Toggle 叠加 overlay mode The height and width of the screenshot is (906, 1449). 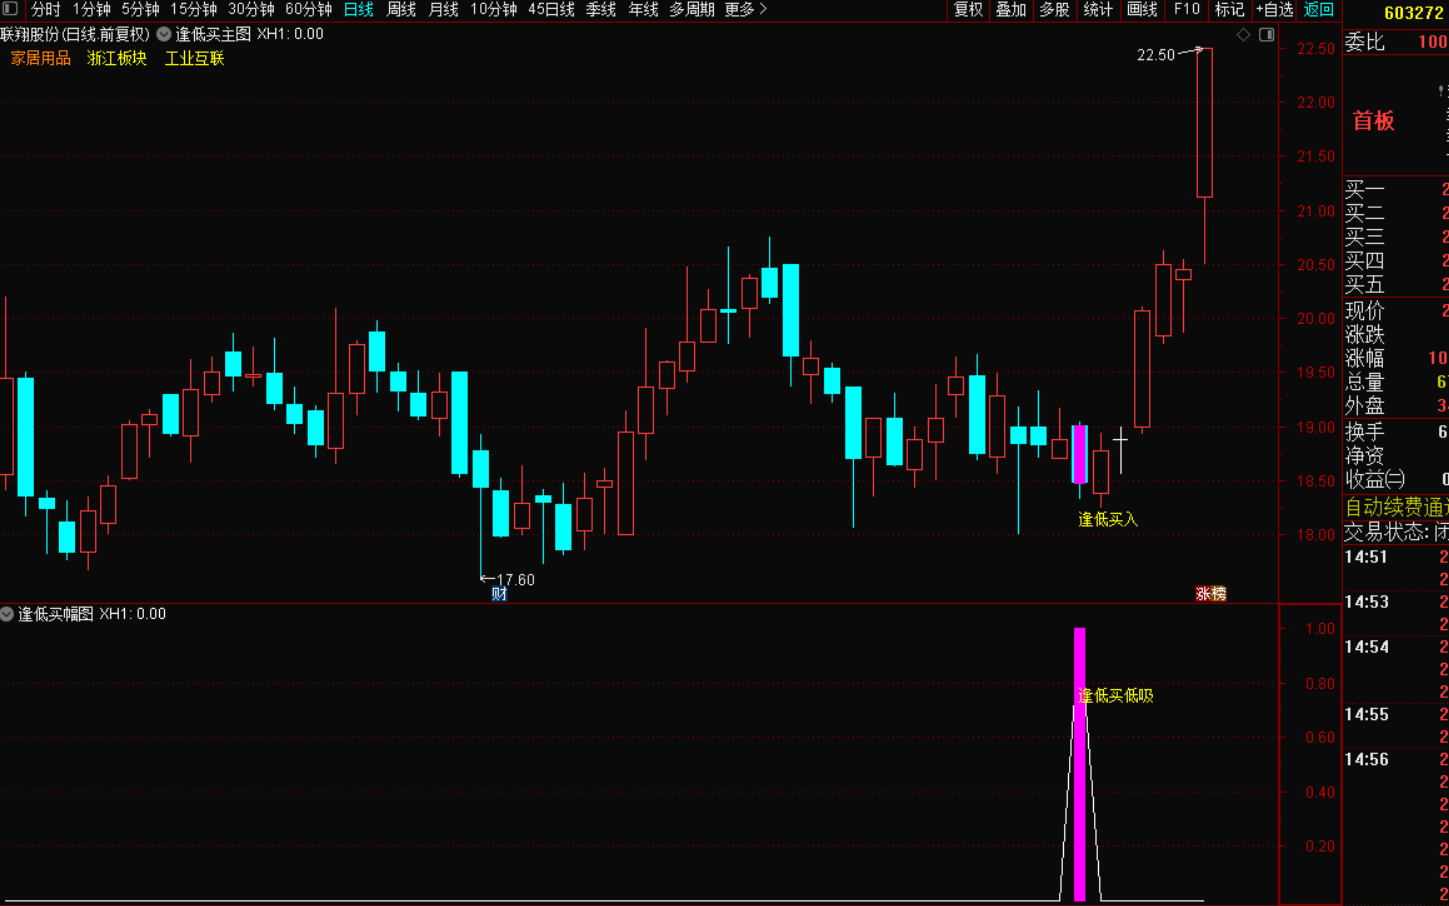[x=1011, y=10]
